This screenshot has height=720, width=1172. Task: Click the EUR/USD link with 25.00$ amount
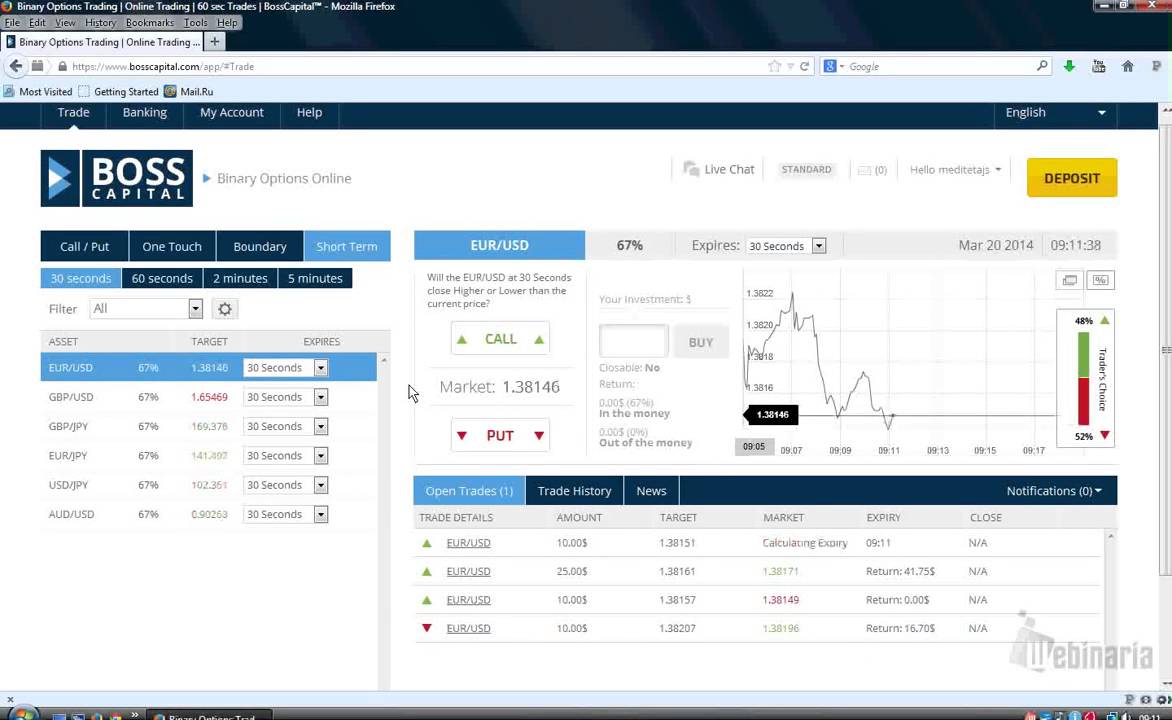pyautogui.click(x=468, y=571)
